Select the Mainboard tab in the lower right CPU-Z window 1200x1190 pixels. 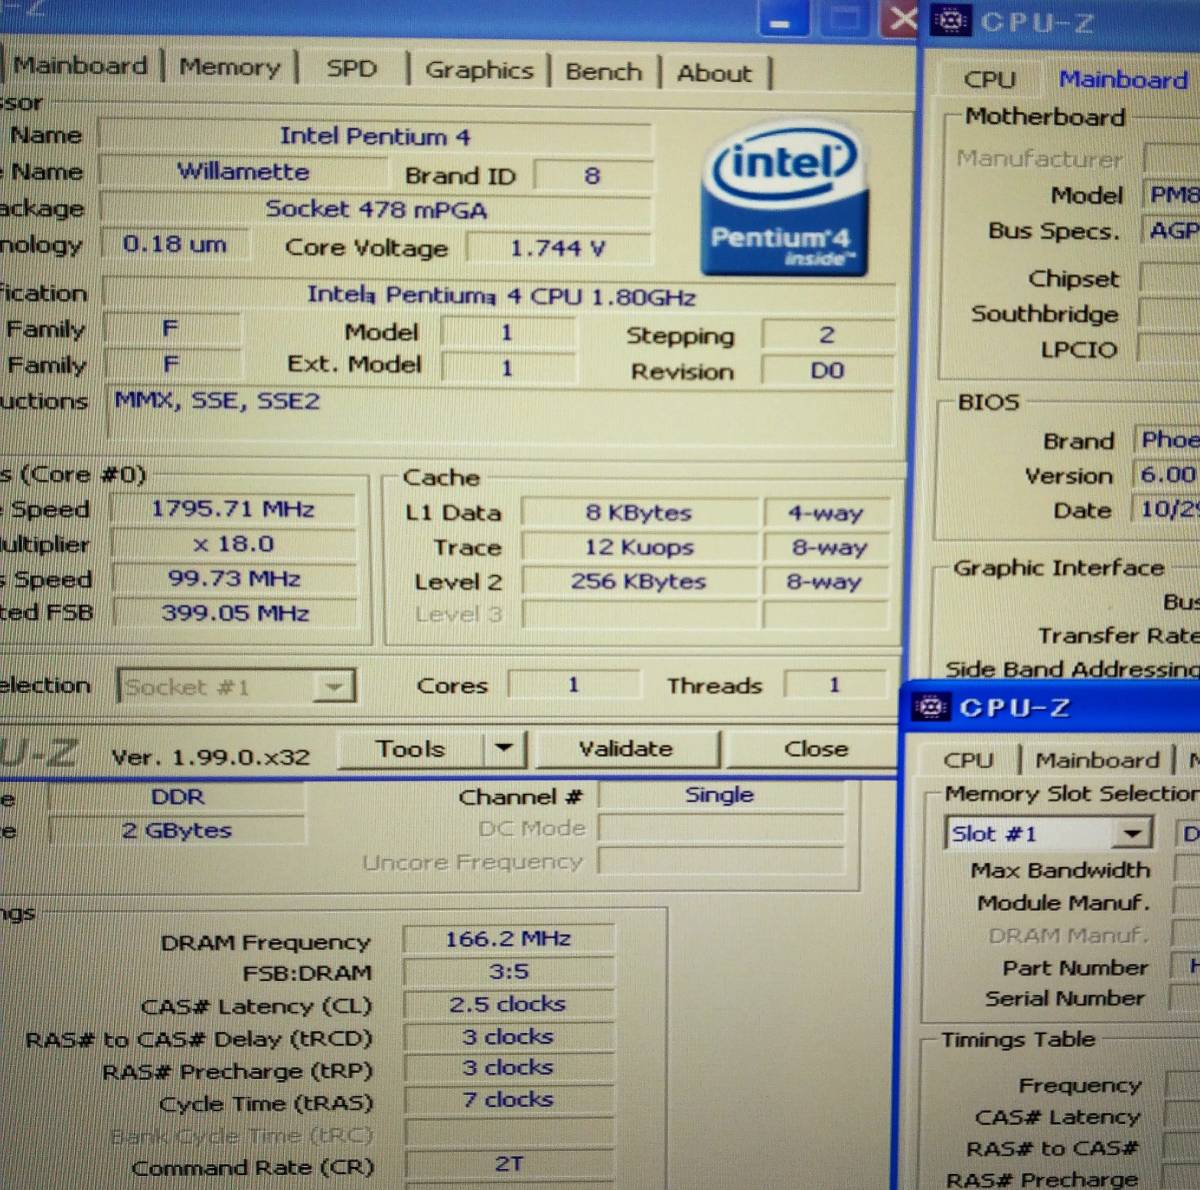coord(1097,761)
